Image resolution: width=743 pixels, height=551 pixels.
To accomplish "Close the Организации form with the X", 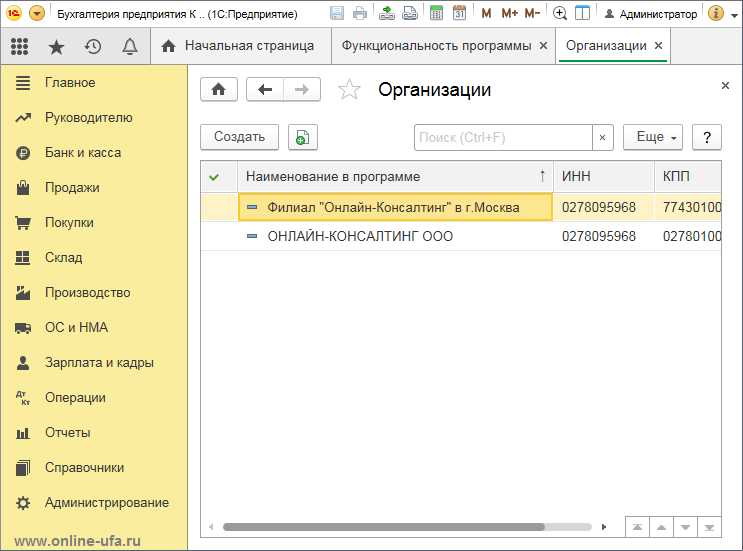I will coord(725,85).
